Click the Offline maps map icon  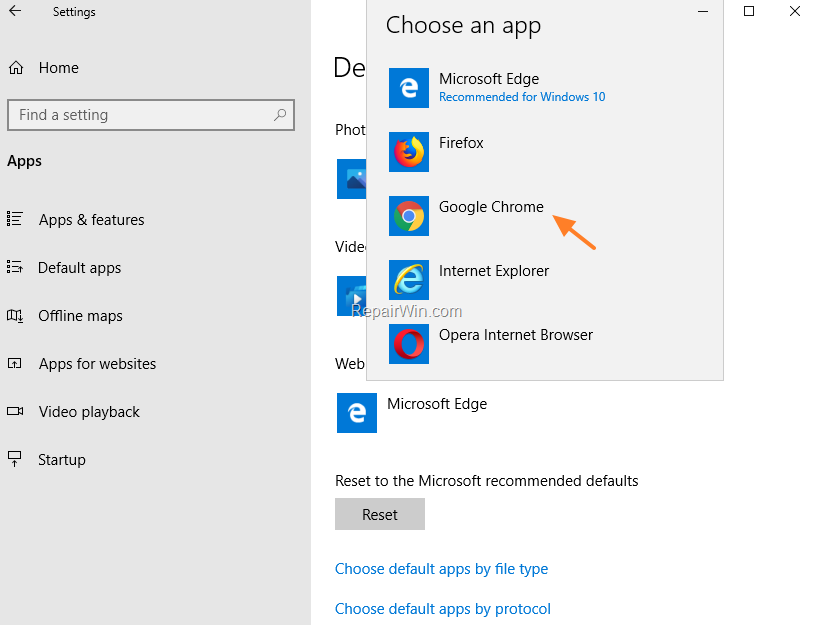pyautogui.click(x=15, y=315)
